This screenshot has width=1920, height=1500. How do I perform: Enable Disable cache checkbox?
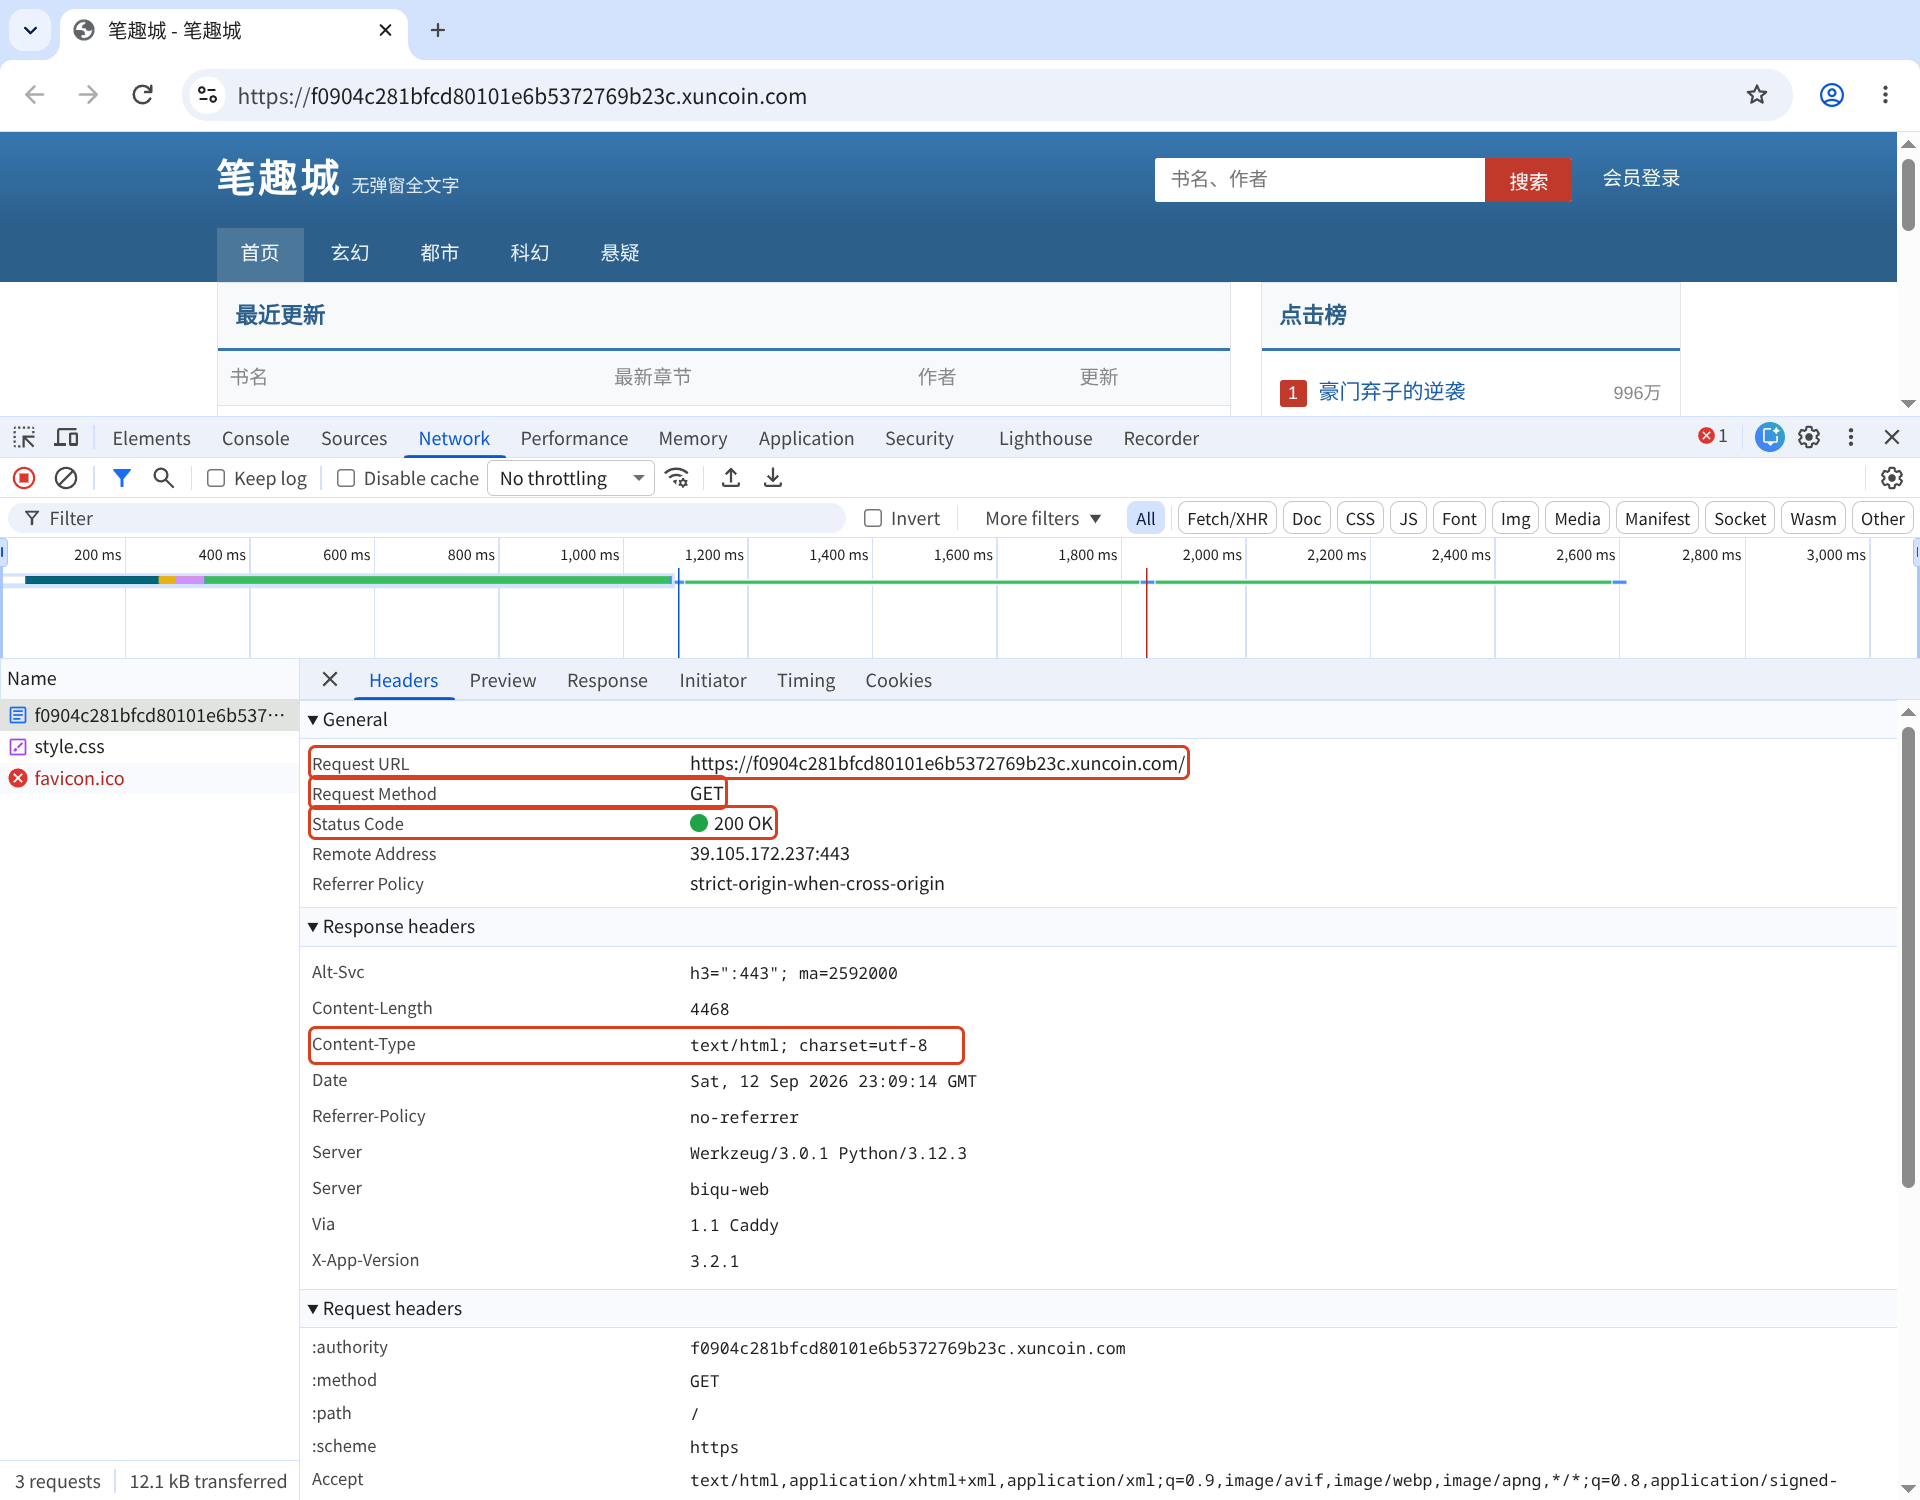pos(346,478)
